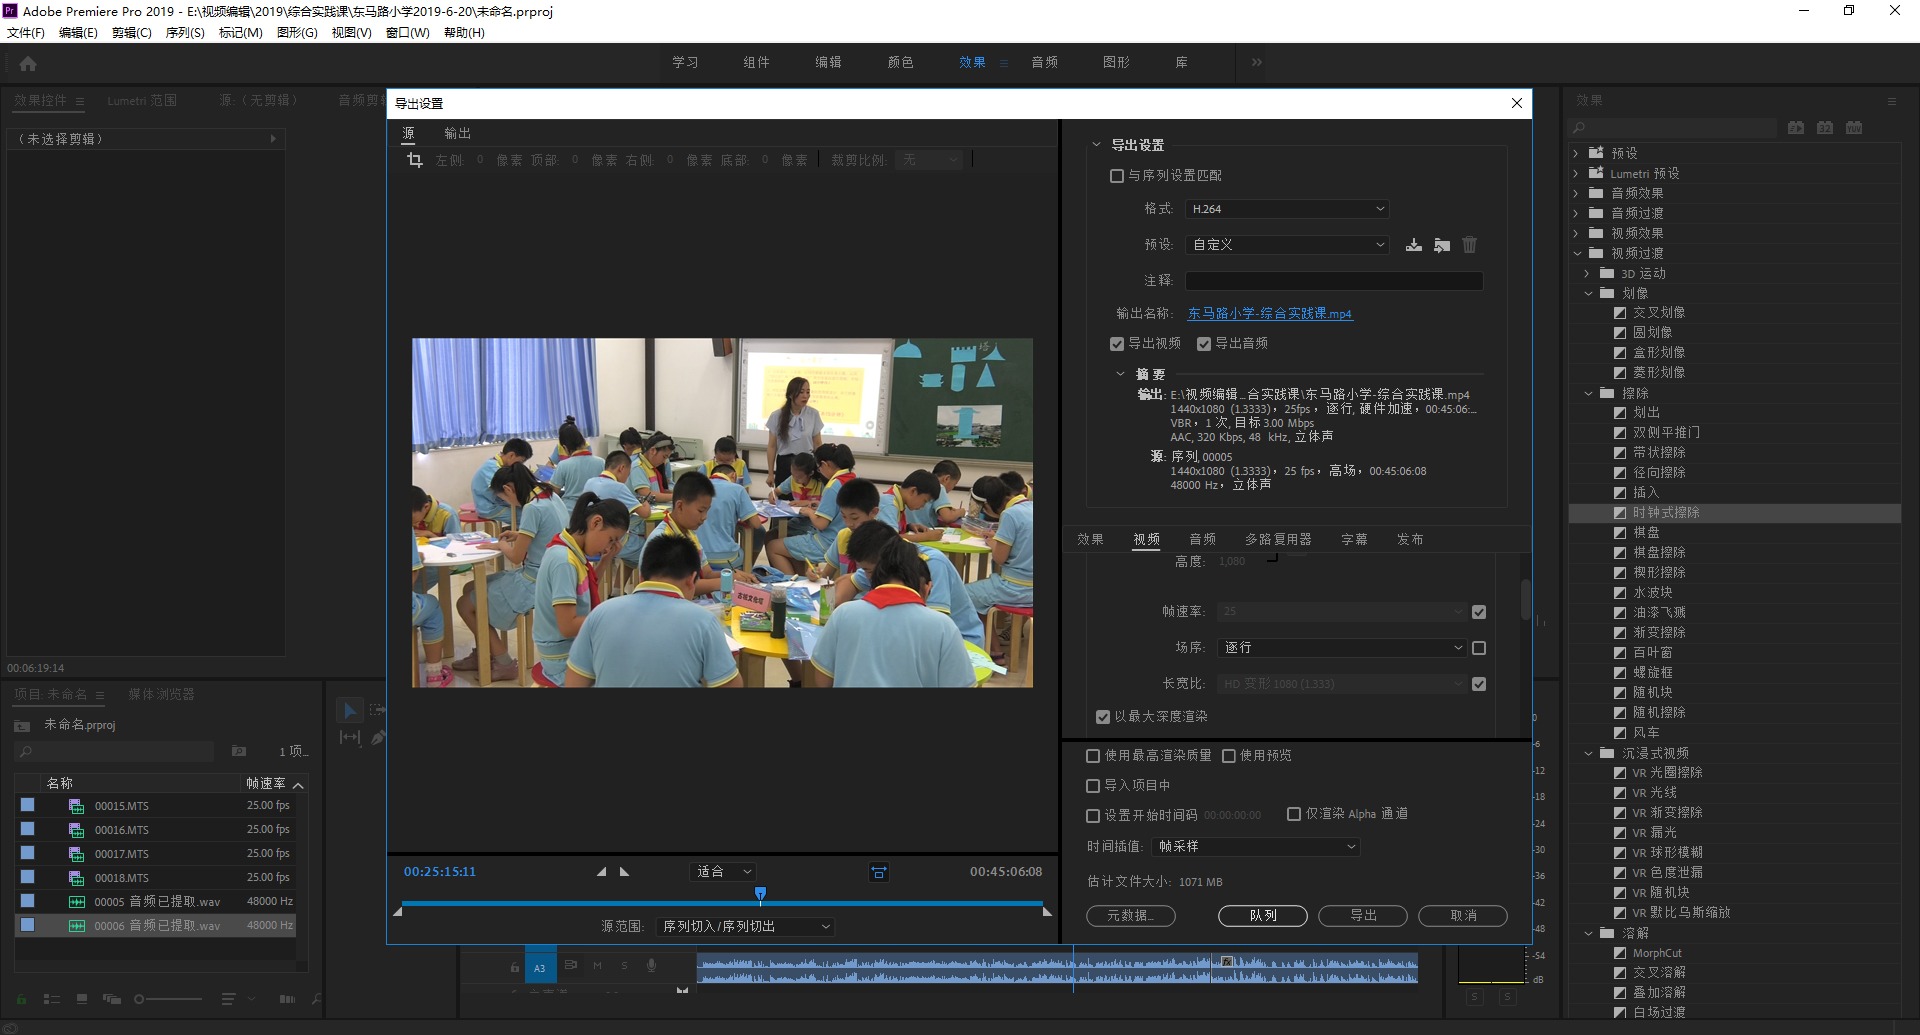Click the 队列 button

click(x=1262, y=916)
